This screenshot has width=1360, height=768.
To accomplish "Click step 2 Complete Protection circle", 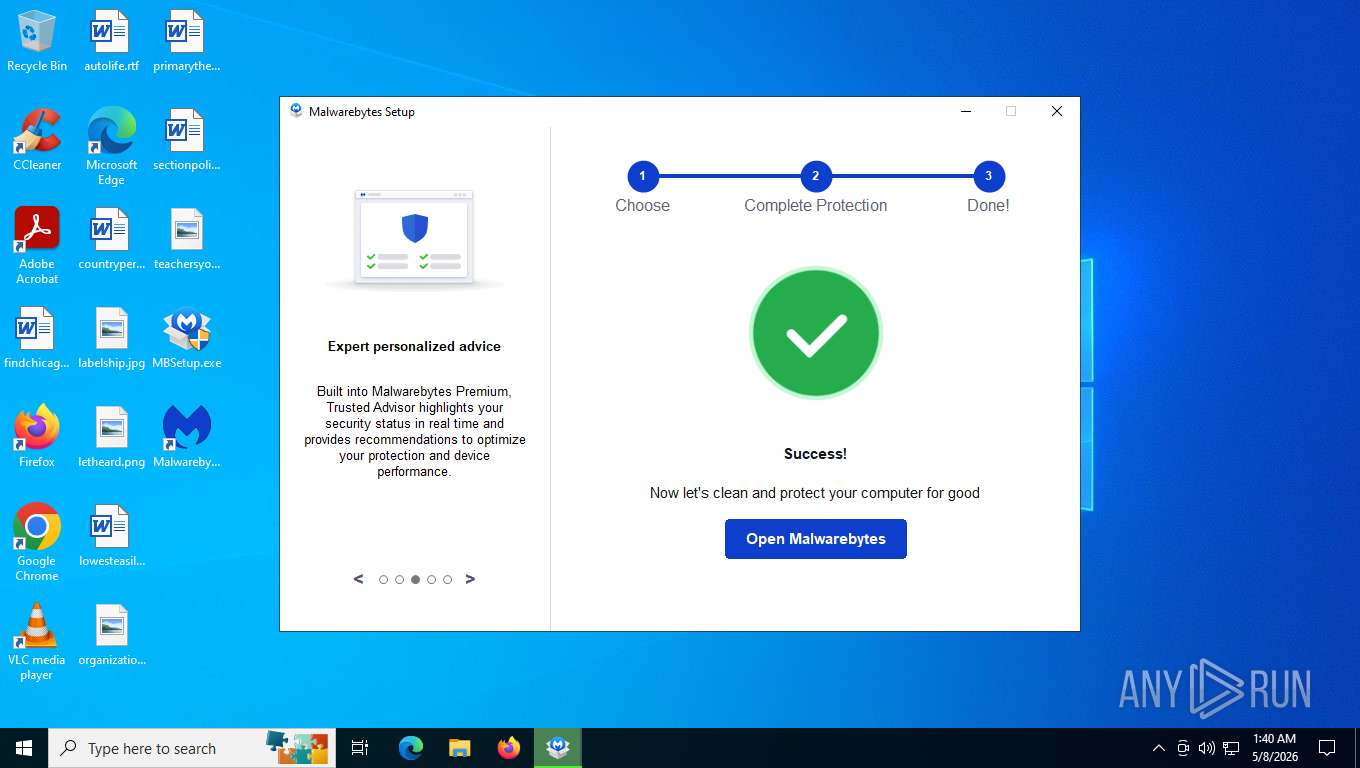I will (815, 176).
